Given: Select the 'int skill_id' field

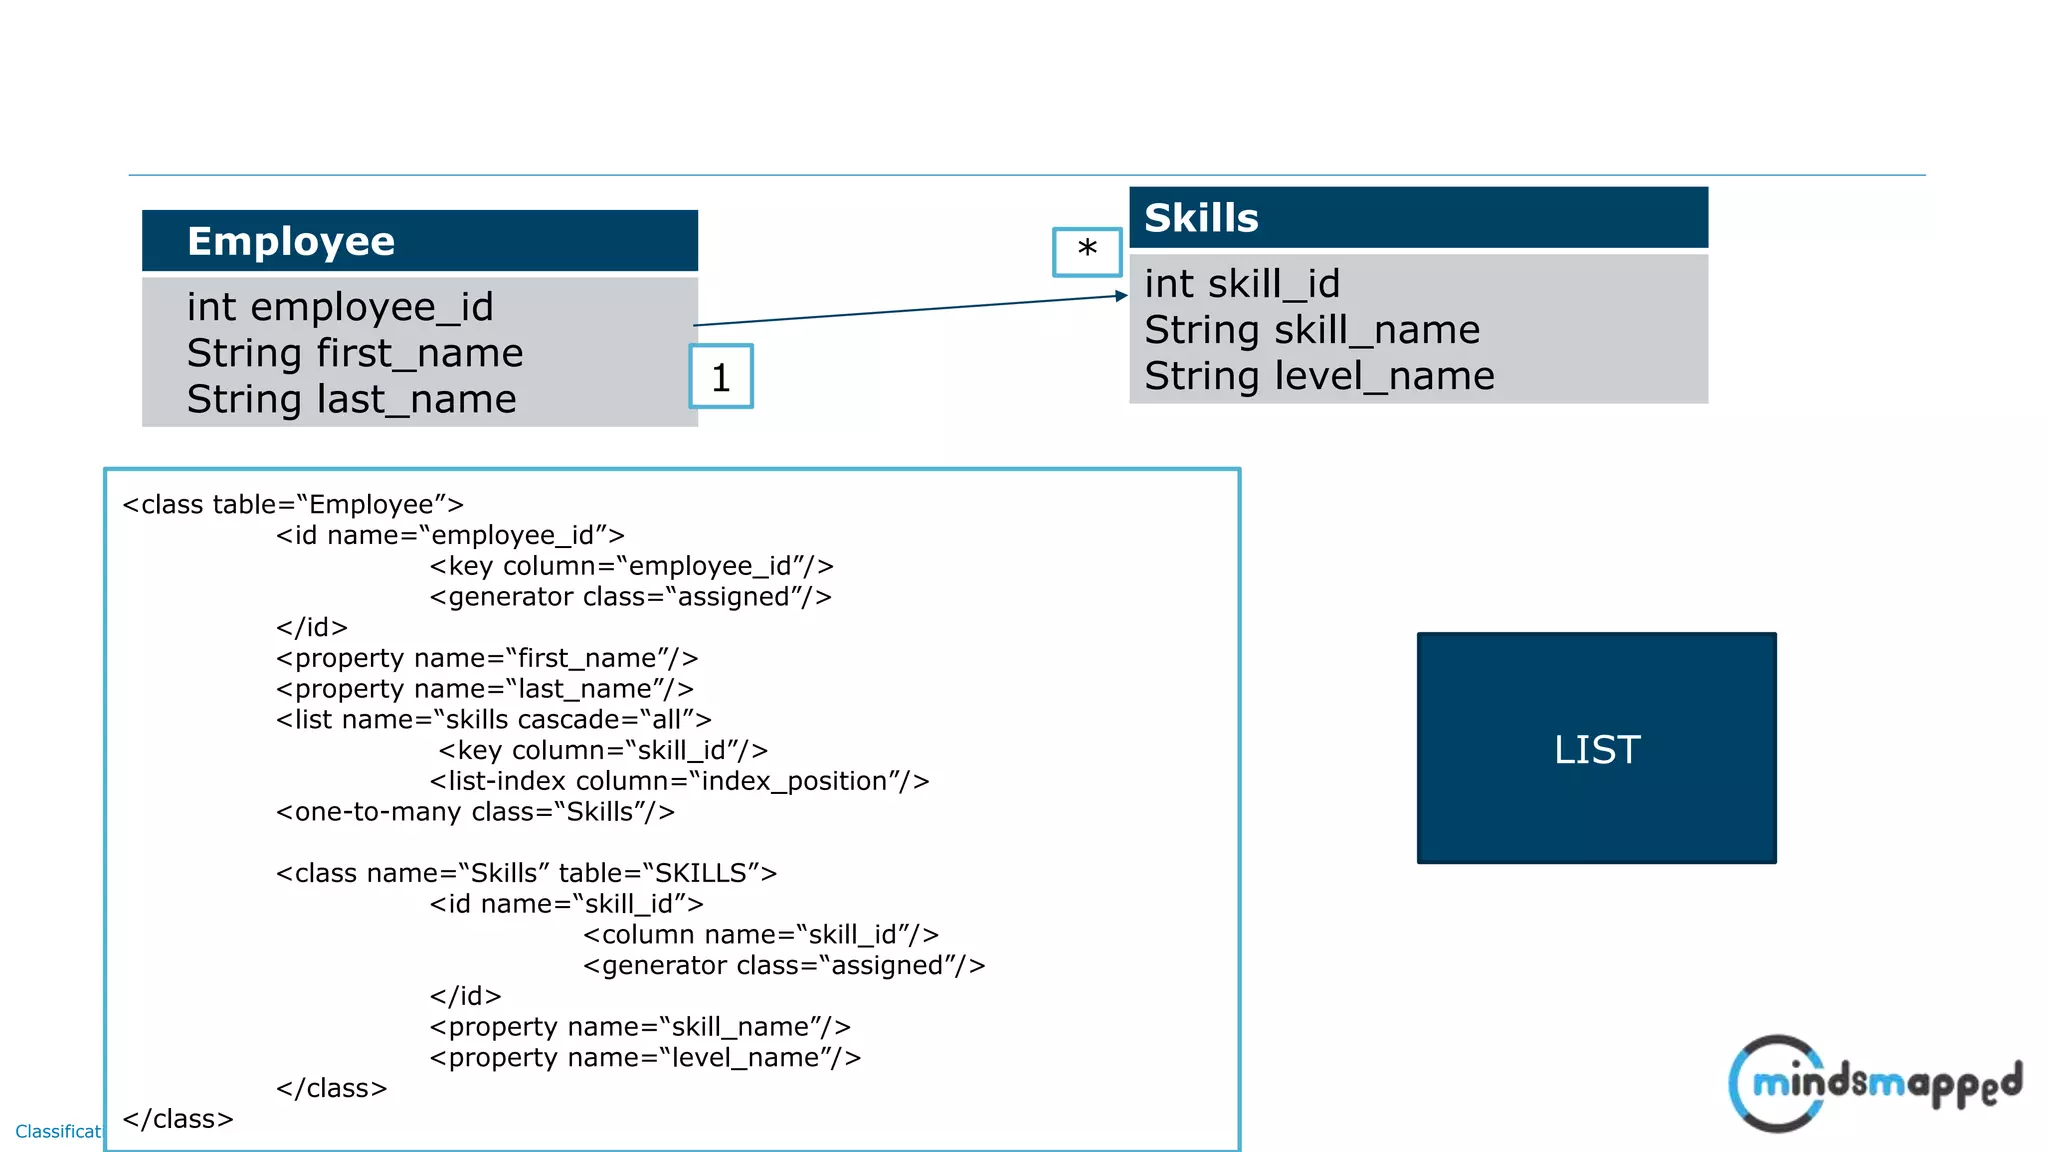Looking at the screenshot, I should coord(1242,284).
